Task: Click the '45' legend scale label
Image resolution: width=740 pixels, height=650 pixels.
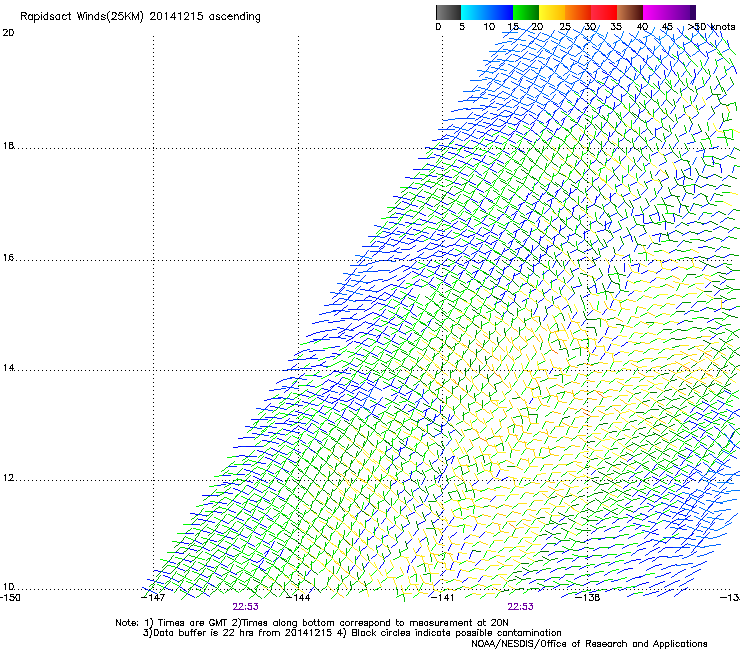Action: tap(667, 27)
